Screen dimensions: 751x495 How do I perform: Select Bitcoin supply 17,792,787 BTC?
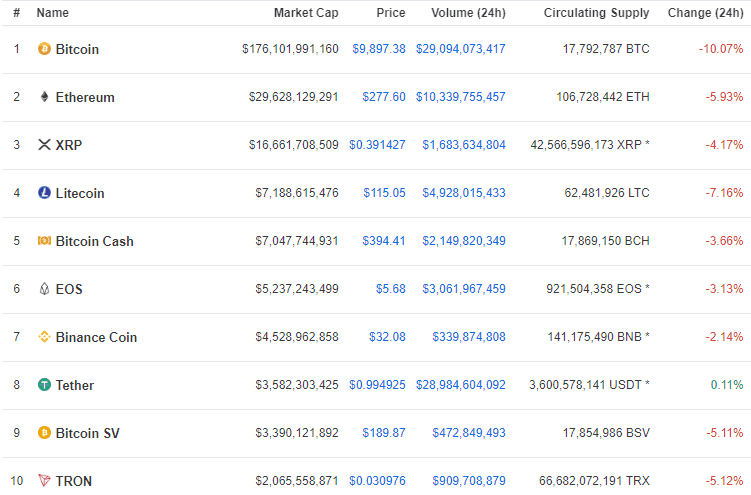(606, 49)
